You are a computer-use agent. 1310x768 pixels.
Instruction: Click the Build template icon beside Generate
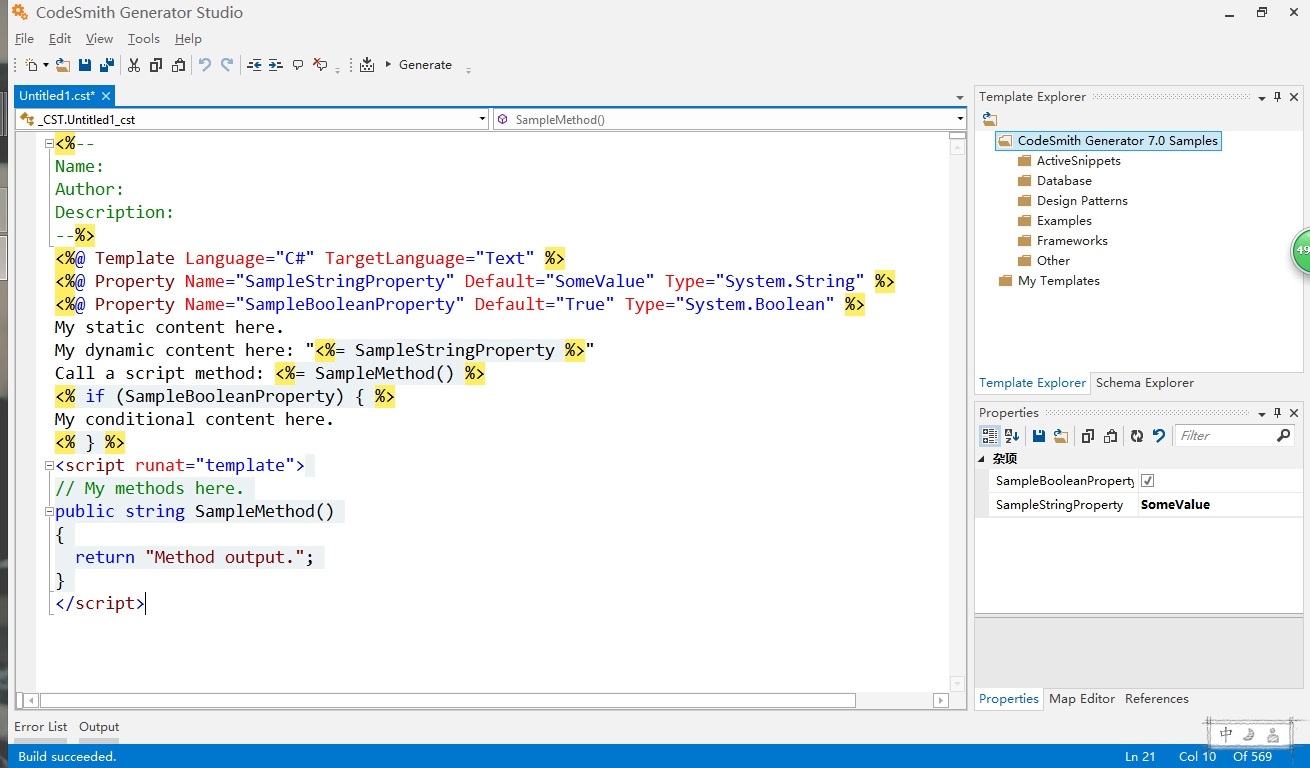367,65
